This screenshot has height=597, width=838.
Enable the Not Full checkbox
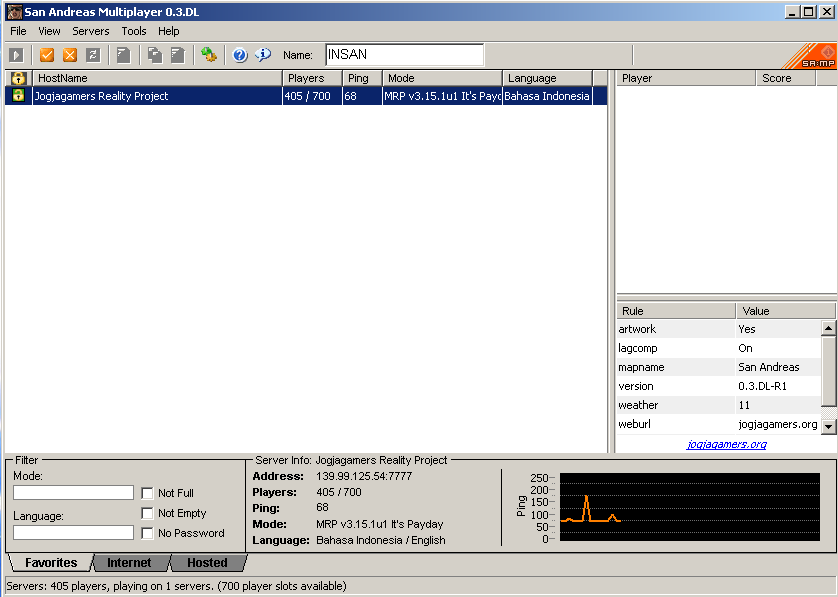[x=148, y=493]
